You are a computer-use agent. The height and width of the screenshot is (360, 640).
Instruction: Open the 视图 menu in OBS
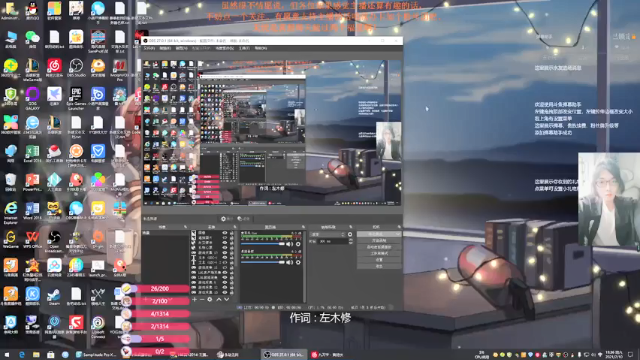(x=181, y=48)
